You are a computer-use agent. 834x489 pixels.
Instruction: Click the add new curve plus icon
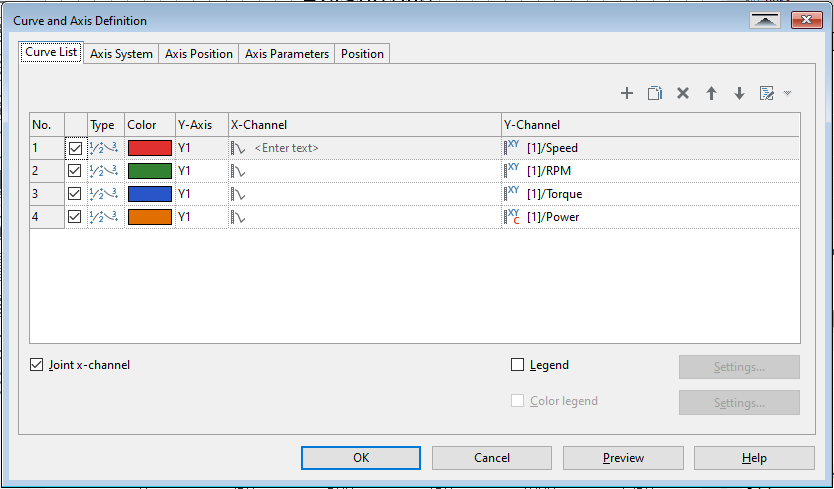(627, 93)
